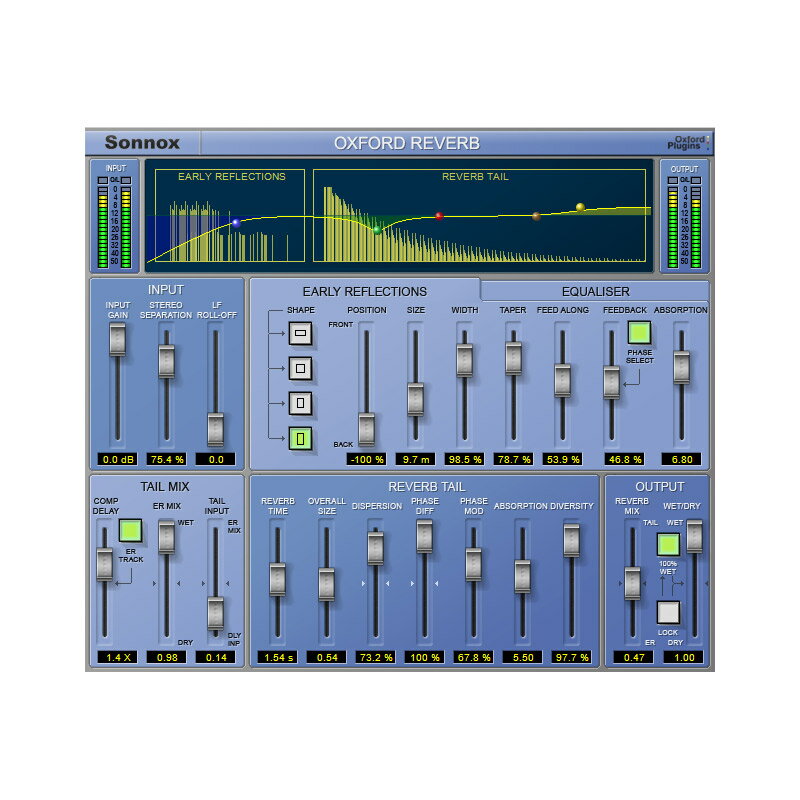Click the Input Gain slider handle
The height and width of the screenshot is (800, 800).
click(x=117, y=340)
